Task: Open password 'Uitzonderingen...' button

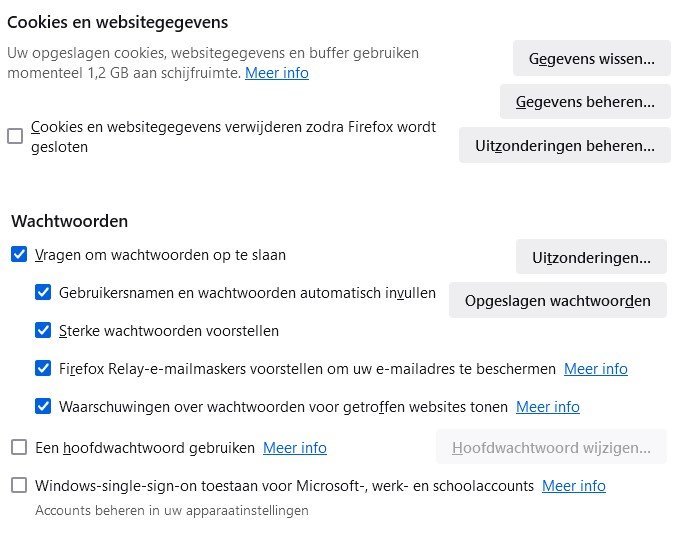Action: point(591,257)
